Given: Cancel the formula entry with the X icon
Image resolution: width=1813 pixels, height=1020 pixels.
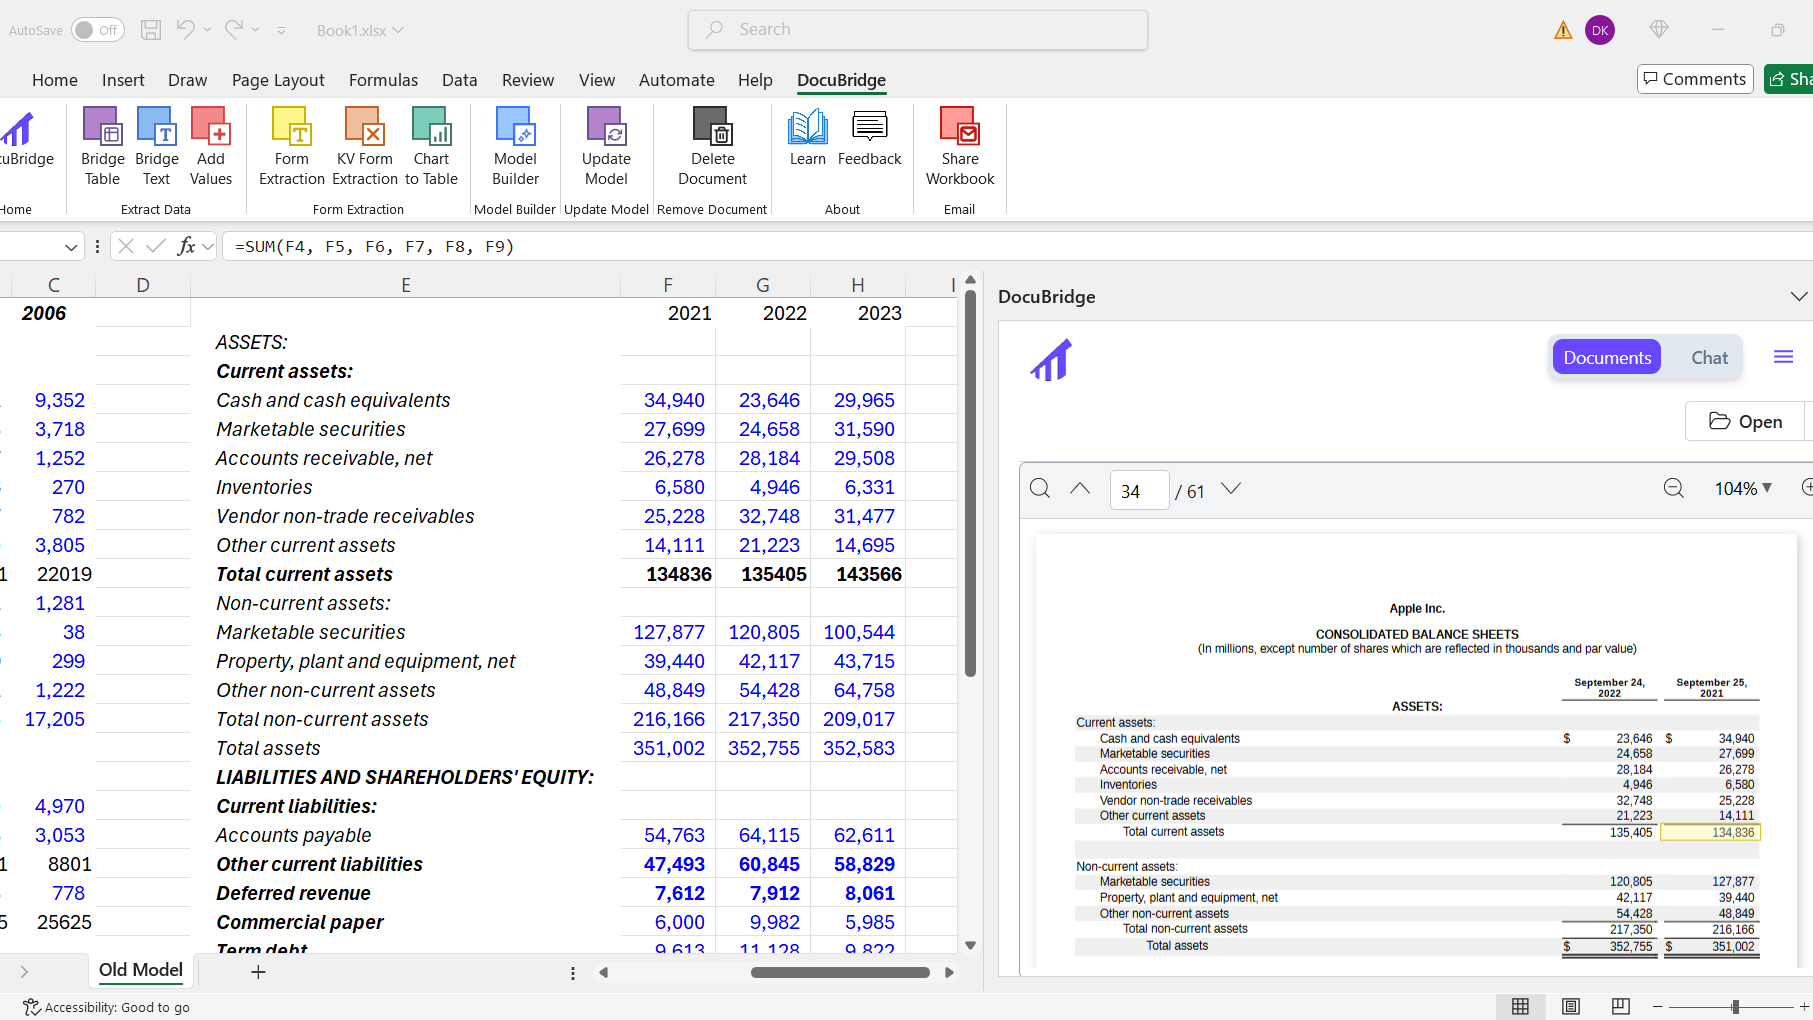Looking at the screenshot, I should coord(126,246).
